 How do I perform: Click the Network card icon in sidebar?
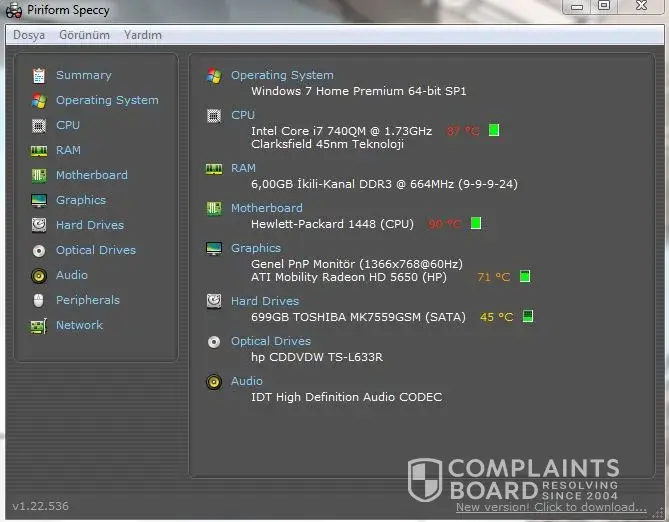coord(39,326)
